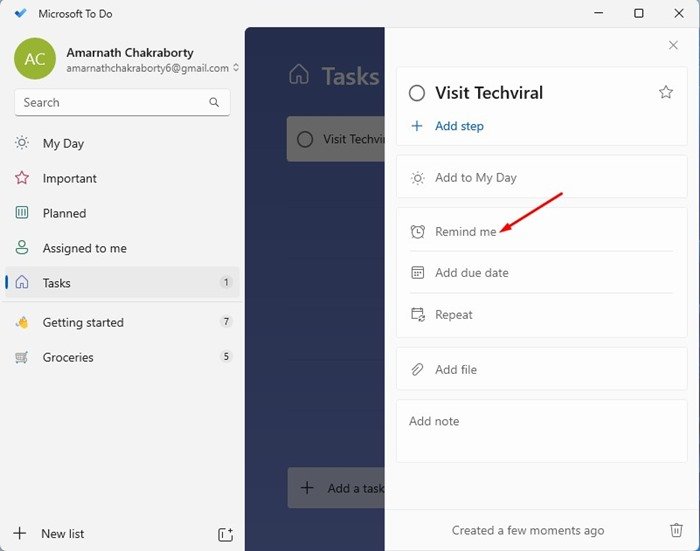Click the Add note text area

pyautogui.click(x=542, y=431)
